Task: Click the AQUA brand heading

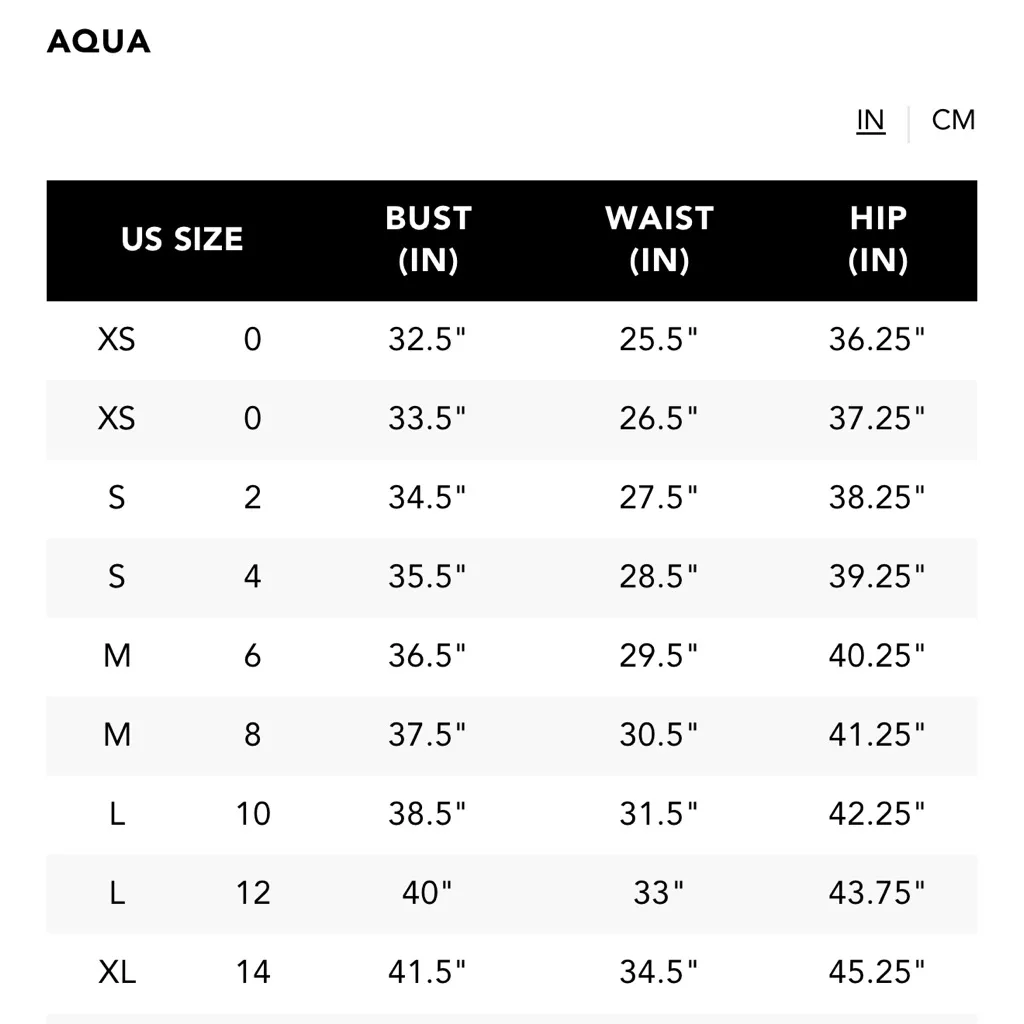Action: pyautogui.click(x=99, y=41)
